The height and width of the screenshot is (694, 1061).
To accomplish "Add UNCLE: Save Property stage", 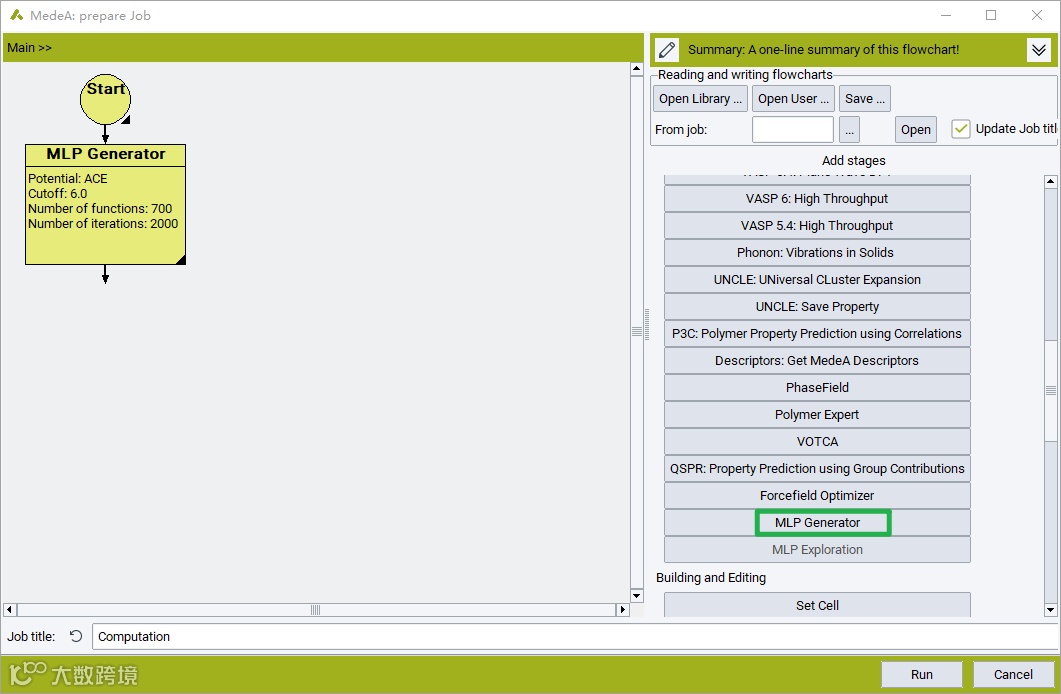I will click(817, 307).
